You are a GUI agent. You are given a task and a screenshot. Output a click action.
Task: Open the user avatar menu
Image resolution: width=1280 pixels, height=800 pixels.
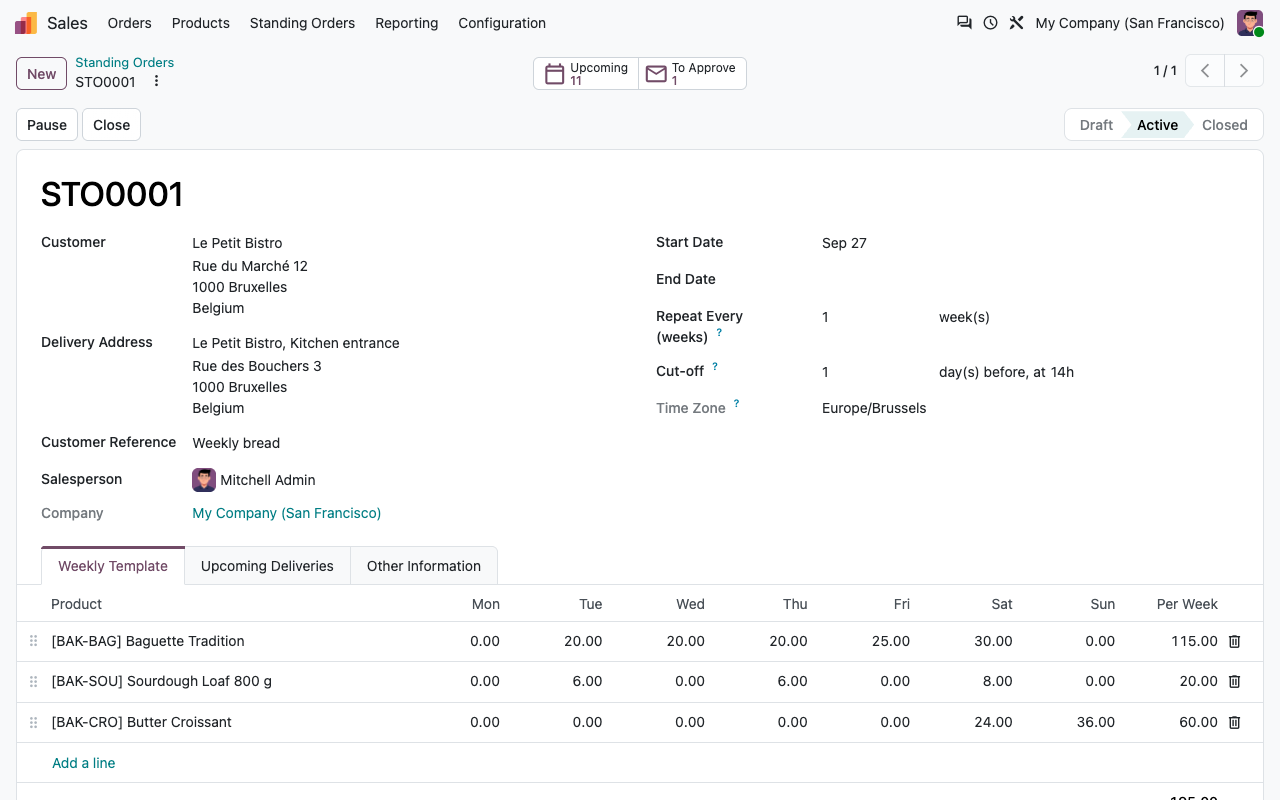(x=1250, y=23)
